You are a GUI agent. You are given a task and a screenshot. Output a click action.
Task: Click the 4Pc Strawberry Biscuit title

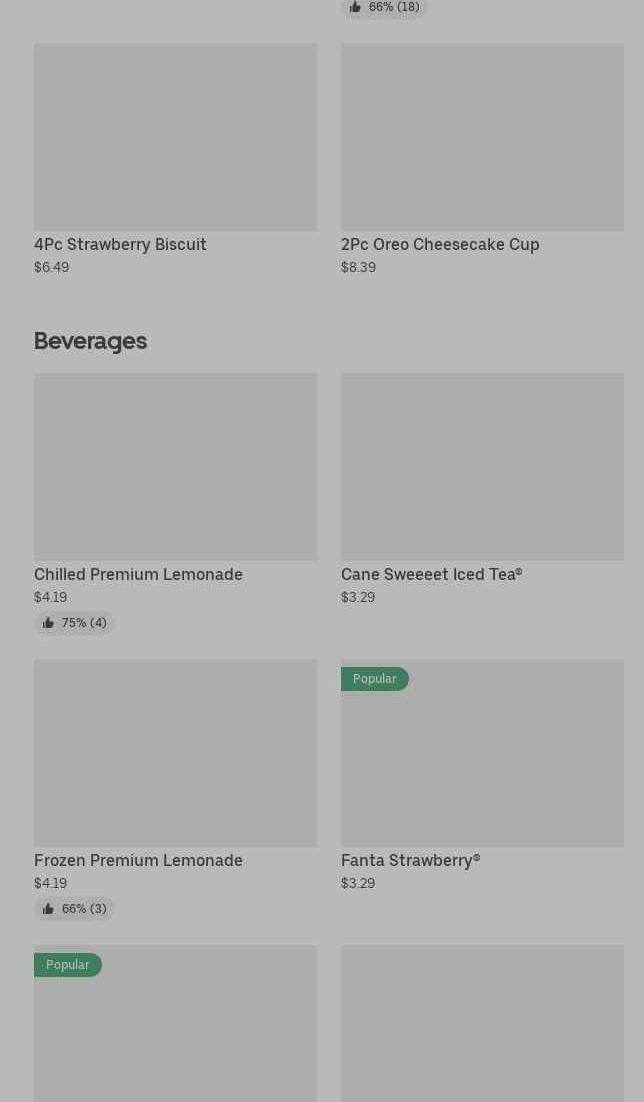tap(120, 244)
